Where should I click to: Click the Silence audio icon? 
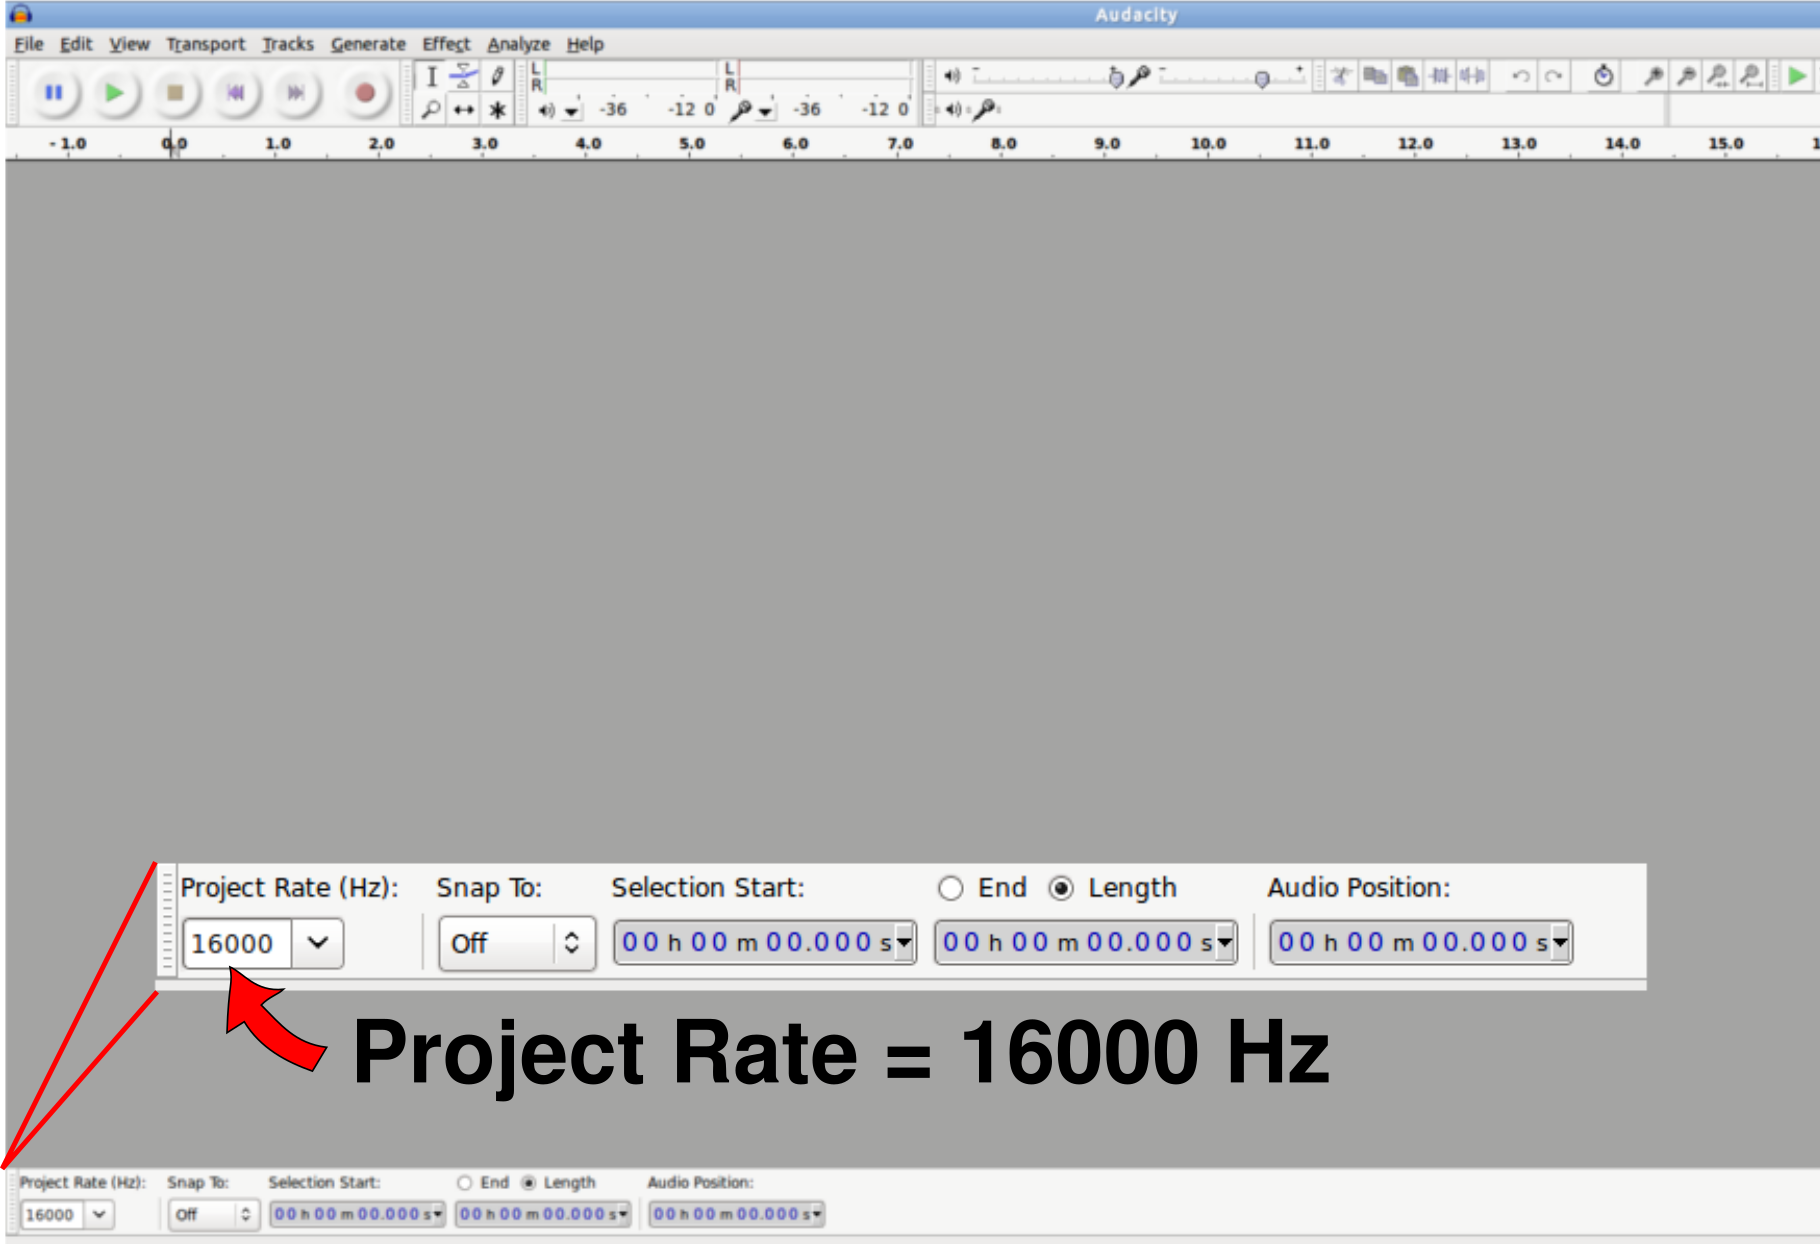(x=1472, y=76)
